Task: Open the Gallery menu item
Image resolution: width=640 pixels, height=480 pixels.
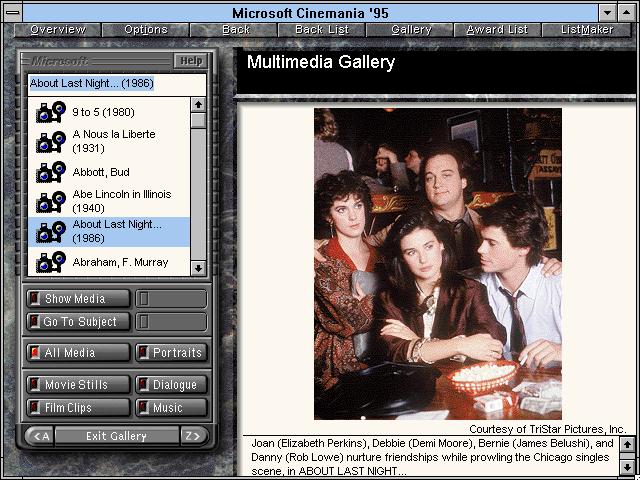Action: pyautogui.click(x=411, y=30)
